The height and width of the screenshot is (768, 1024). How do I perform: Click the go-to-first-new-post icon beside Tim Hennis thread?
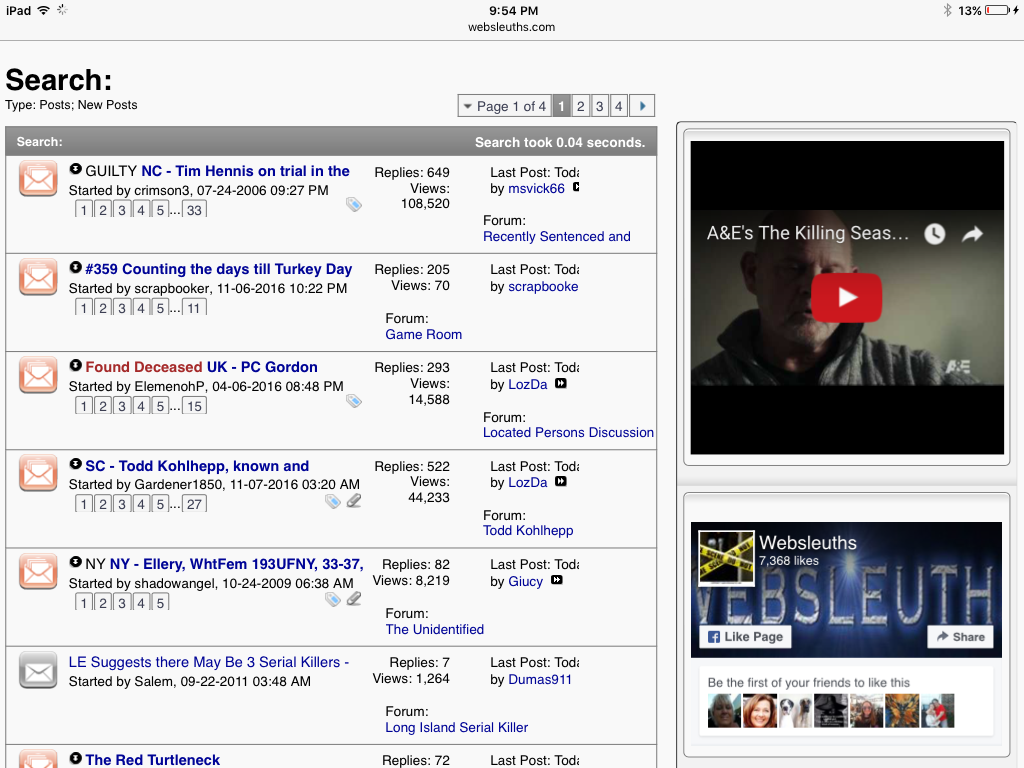pos(76,170)
